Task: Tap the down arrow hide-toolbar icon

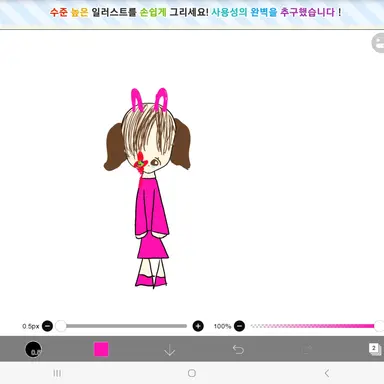Action: point(170,350)
